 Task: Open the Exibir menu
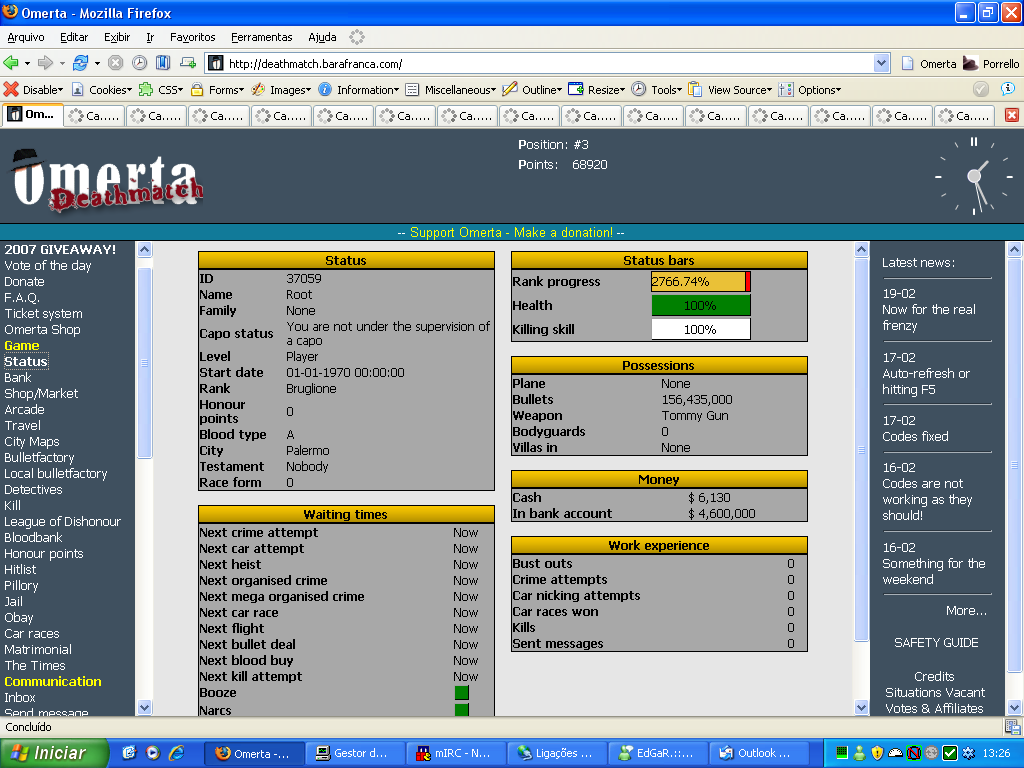117,37
